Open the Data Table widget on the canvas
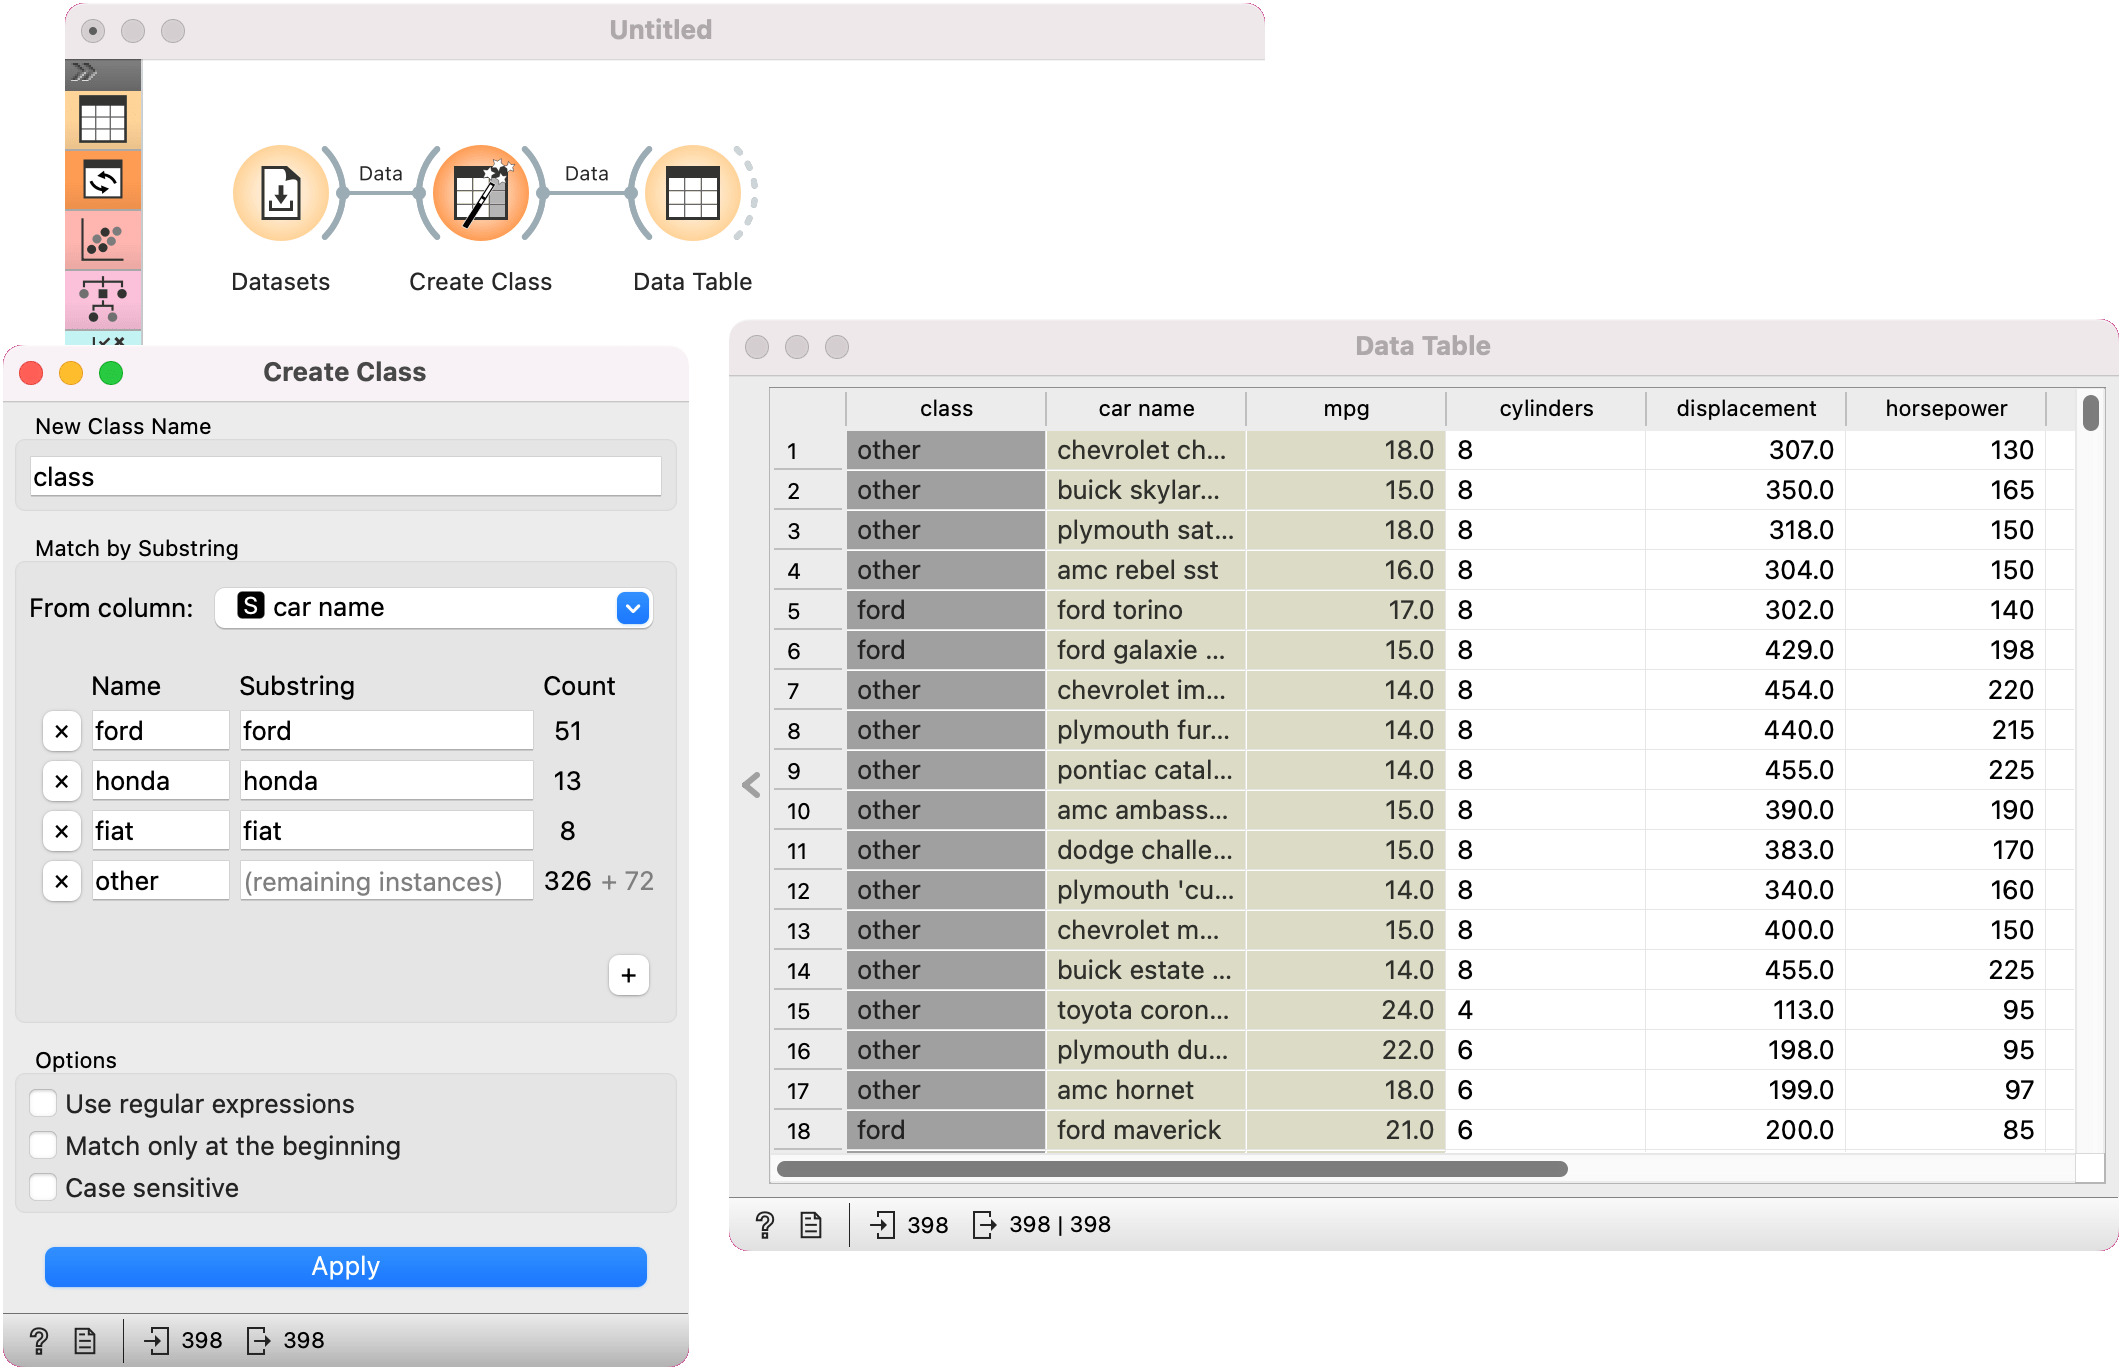 pyautogui.click(x=692, y=193)
